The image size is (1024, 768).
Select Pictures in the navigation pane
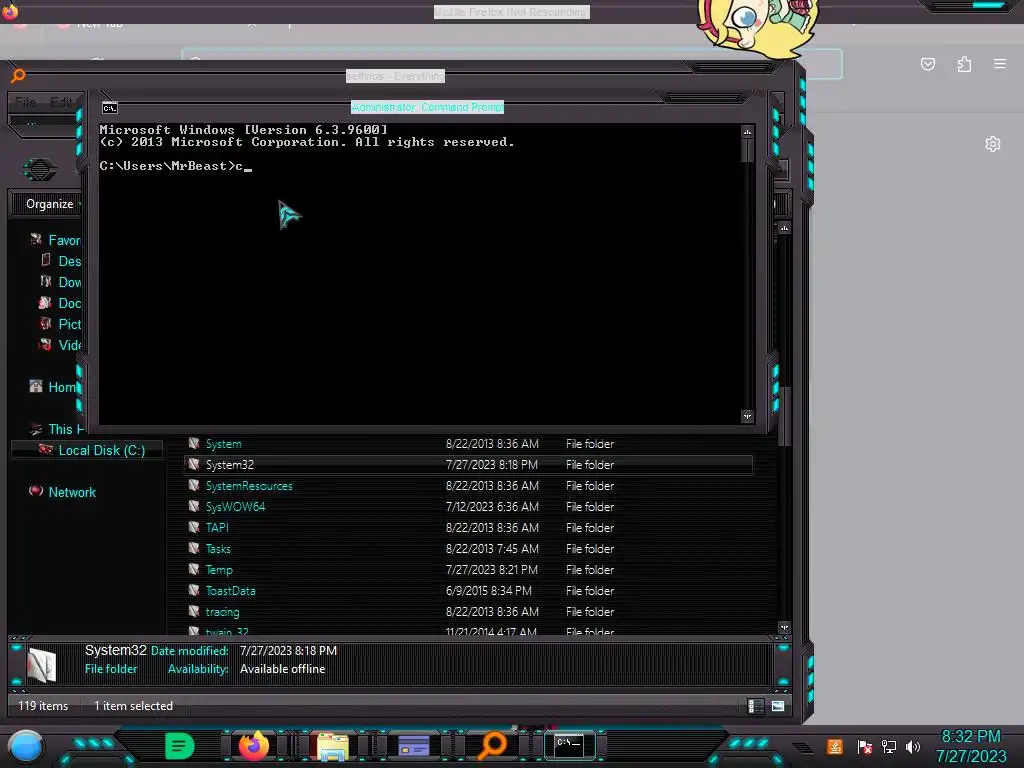[62, 324]
